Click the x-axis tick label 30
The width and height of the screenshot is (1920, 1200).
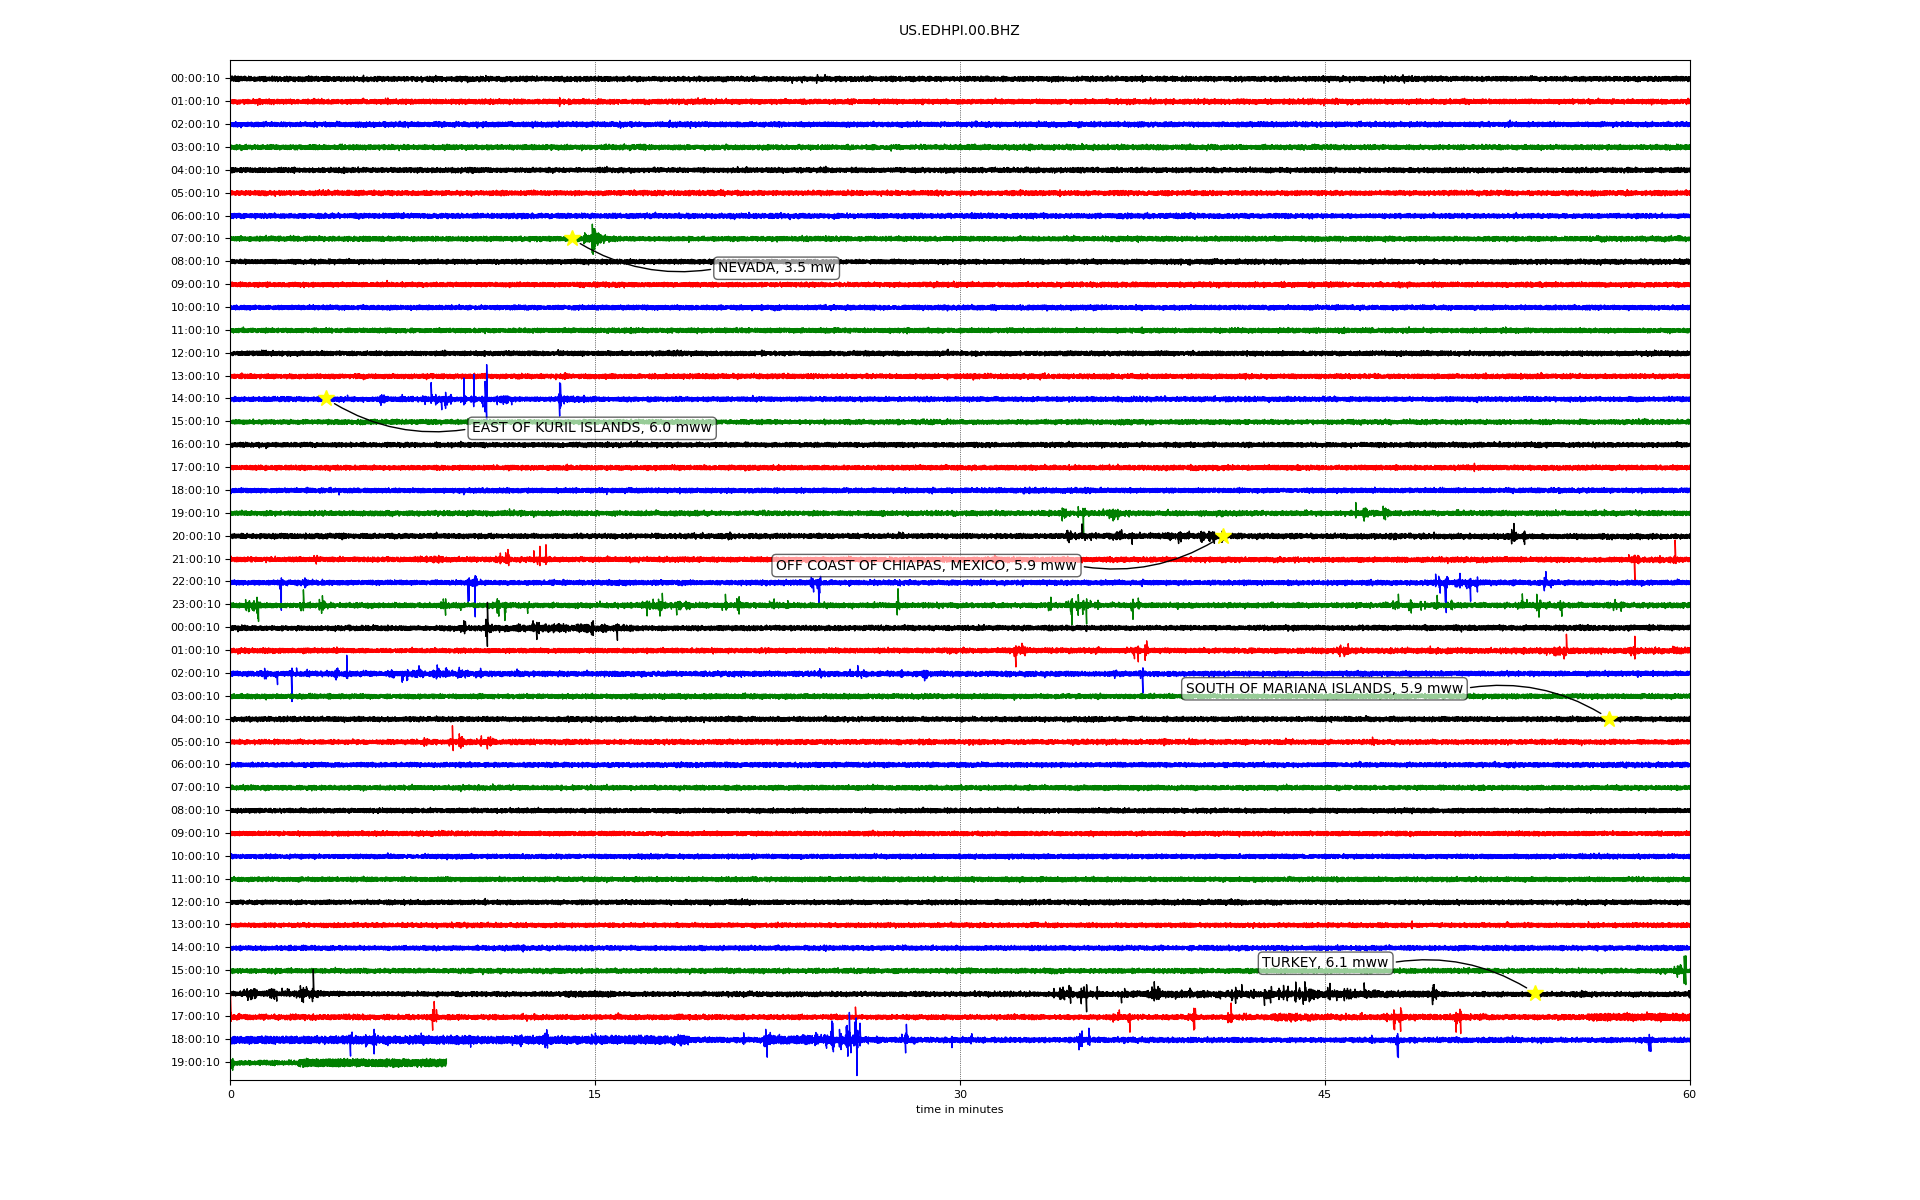point(960,1094)
